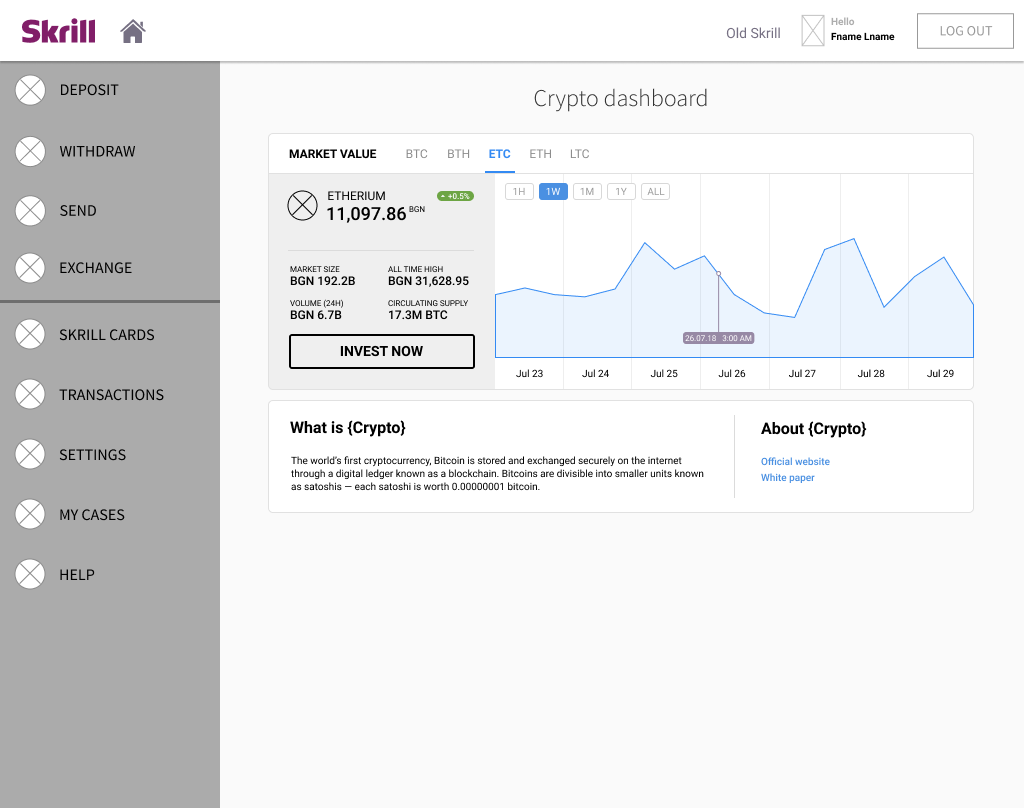
Task: Click the Jul 23 axis label
Action: click(x=529, y=374)
